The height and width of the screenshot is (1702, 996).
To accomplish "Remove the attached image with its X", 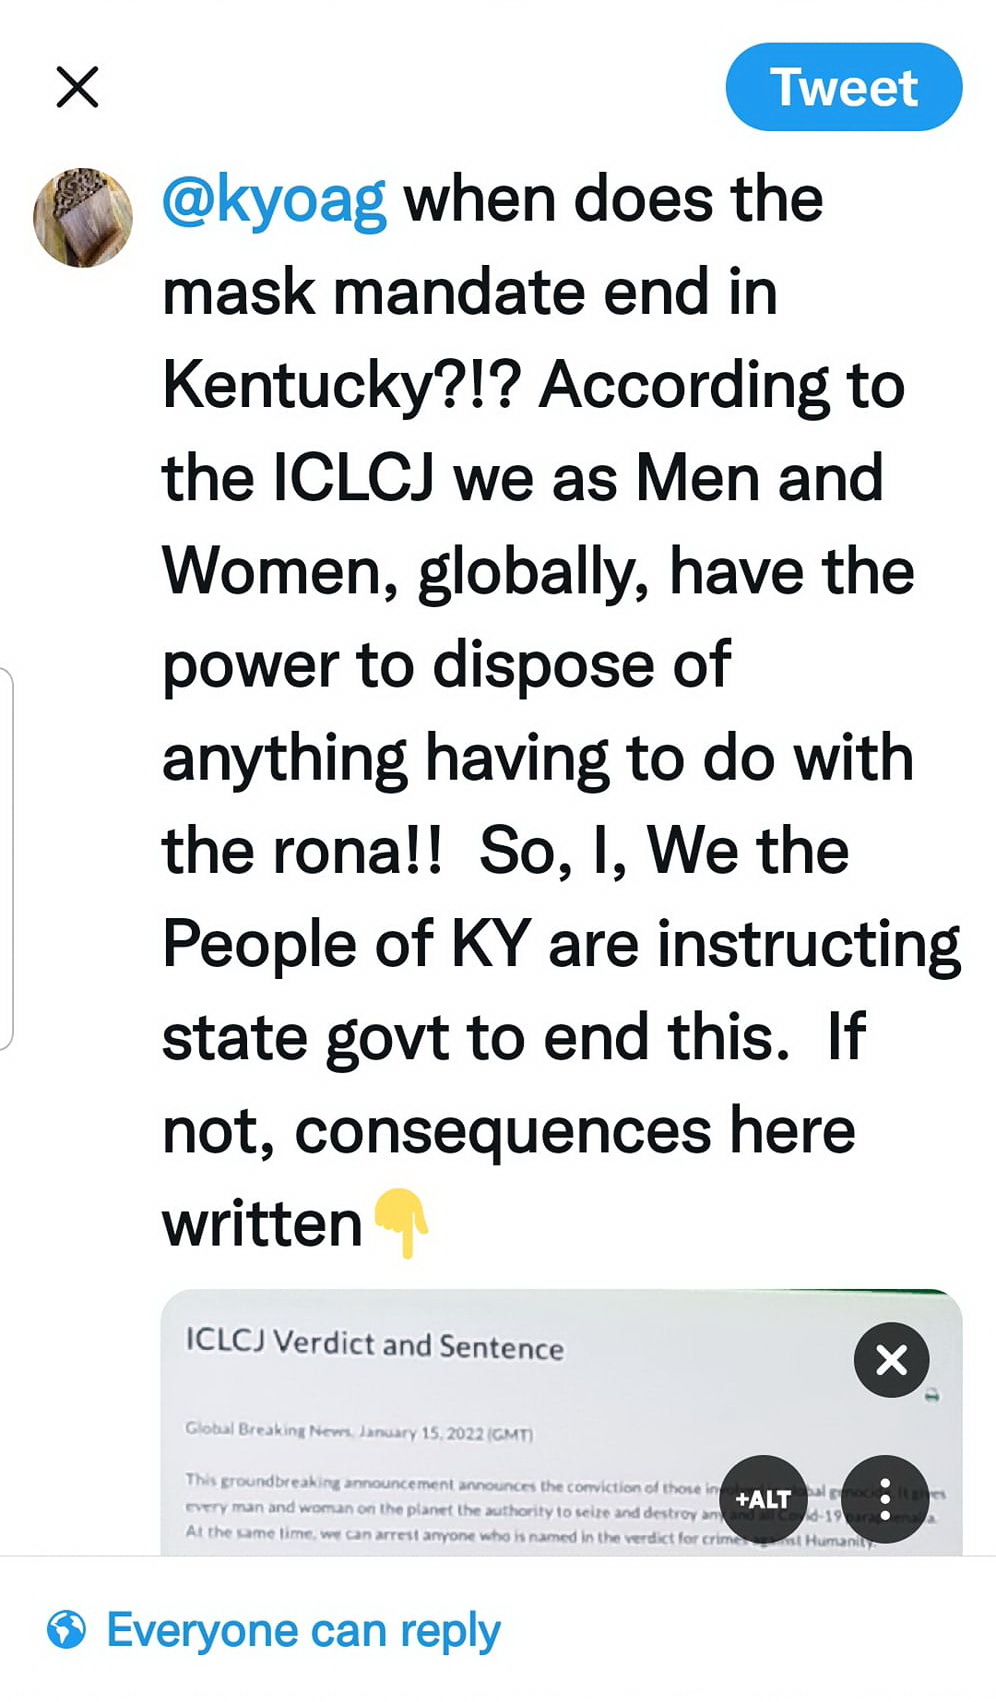I will click(891, 1360).
